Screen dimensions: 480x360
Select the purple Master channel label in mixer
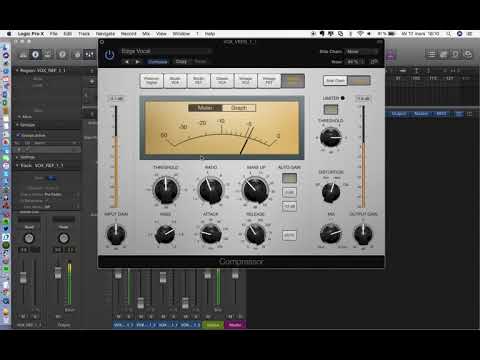[x=235, y=324]
